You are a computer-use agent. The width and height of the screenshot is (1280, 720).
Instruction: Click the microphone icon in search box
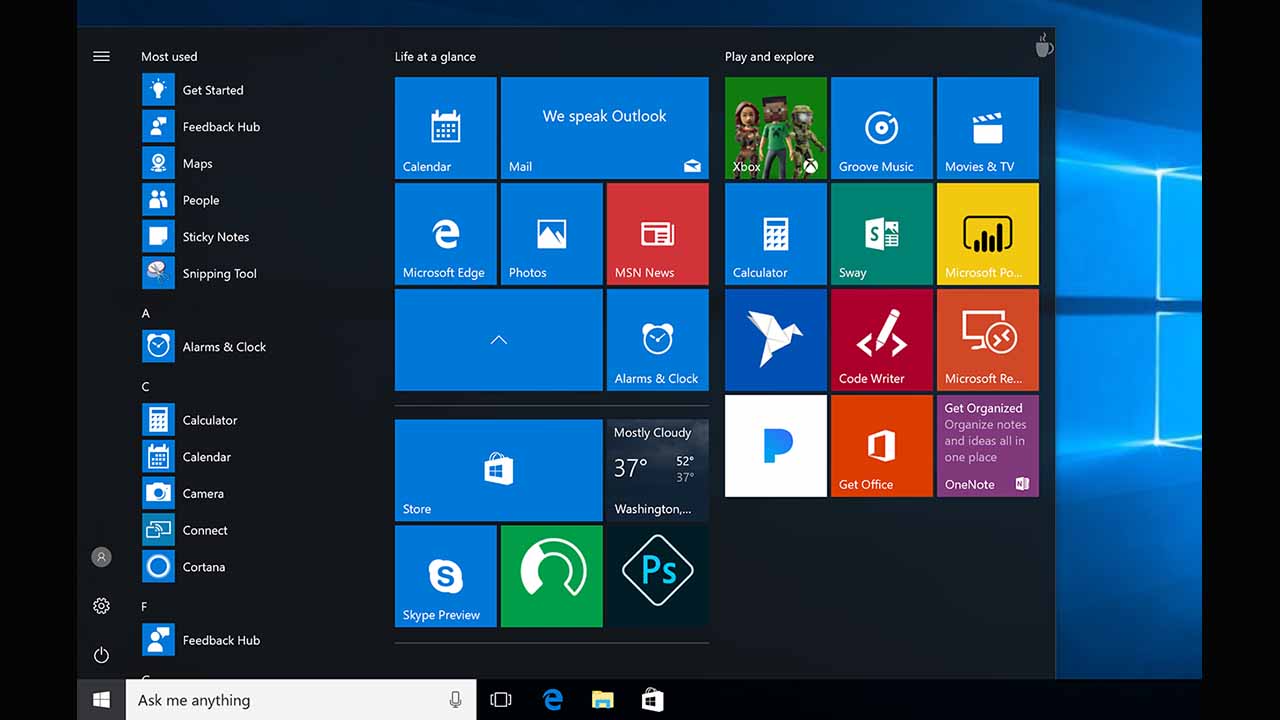(x=456, y=700)
